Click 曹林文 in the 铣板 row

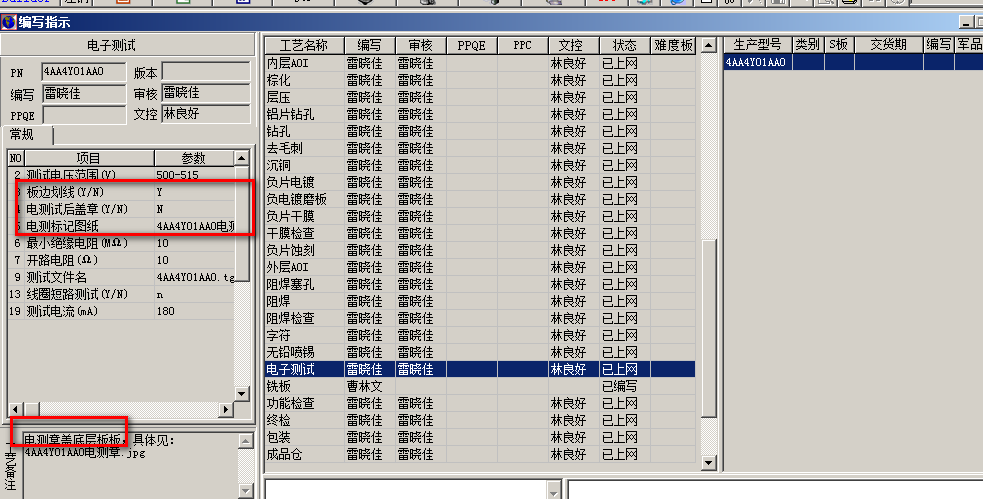(x=364, y=386)
